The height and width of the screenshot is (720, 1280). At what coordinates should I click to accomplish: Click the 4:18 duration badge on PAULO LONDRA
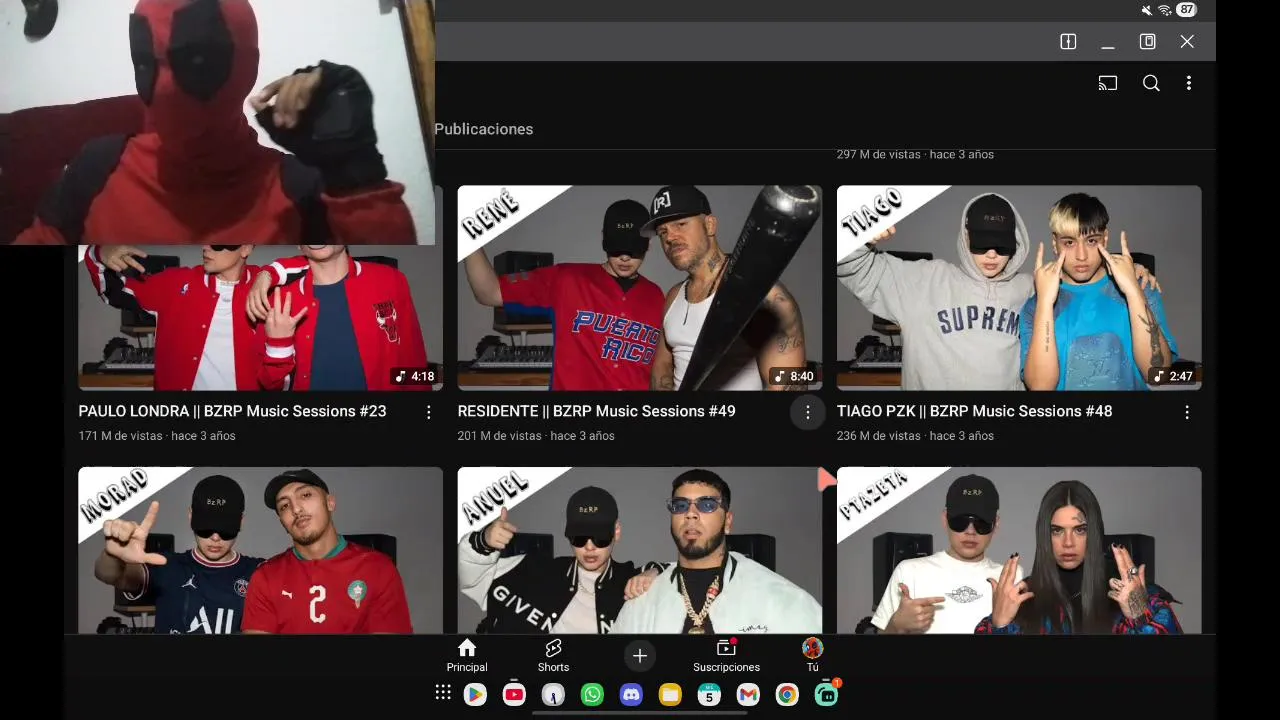[414, 377]
